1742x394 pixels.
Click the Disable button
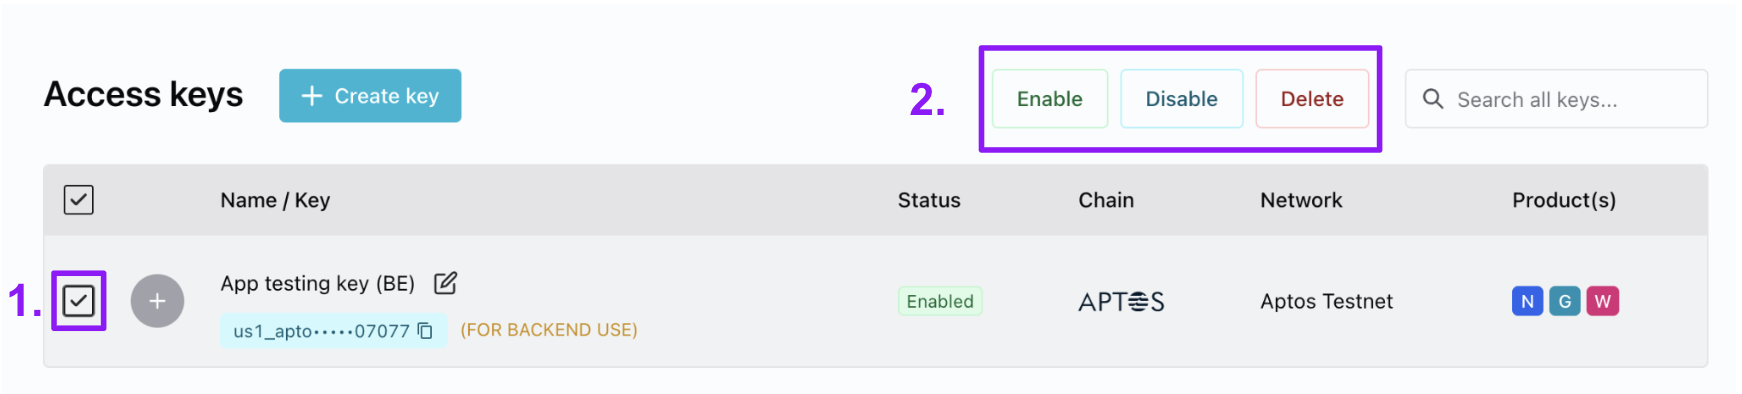[1182, 99]
